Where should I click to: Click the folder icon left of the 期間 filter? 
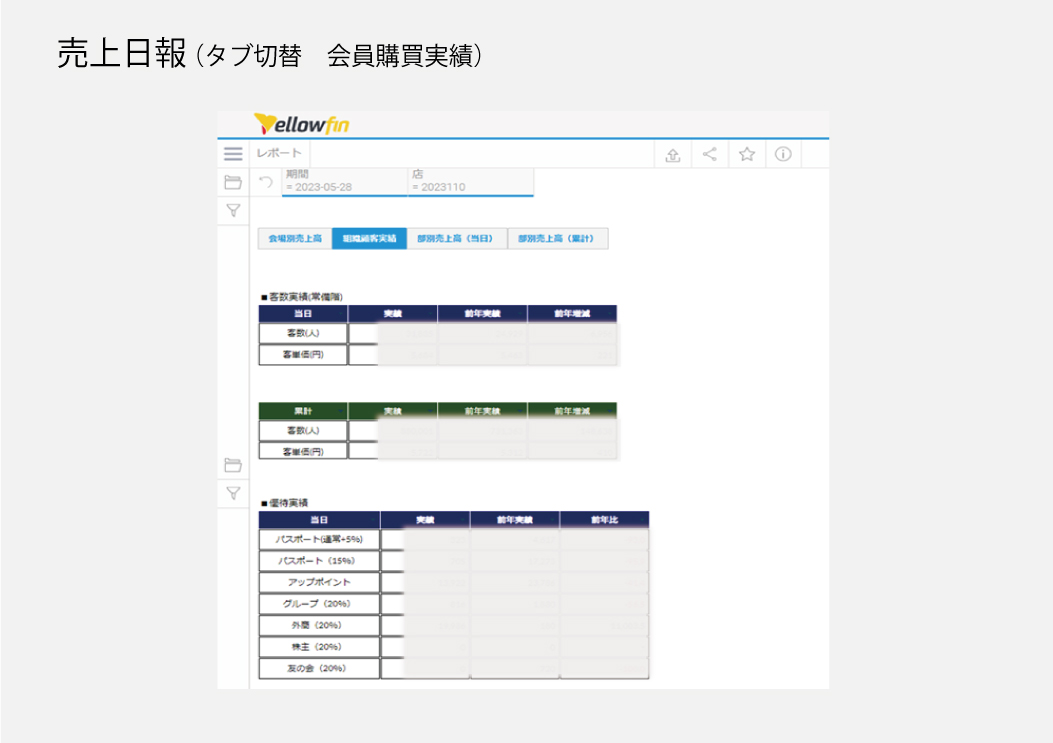[233, 182]
